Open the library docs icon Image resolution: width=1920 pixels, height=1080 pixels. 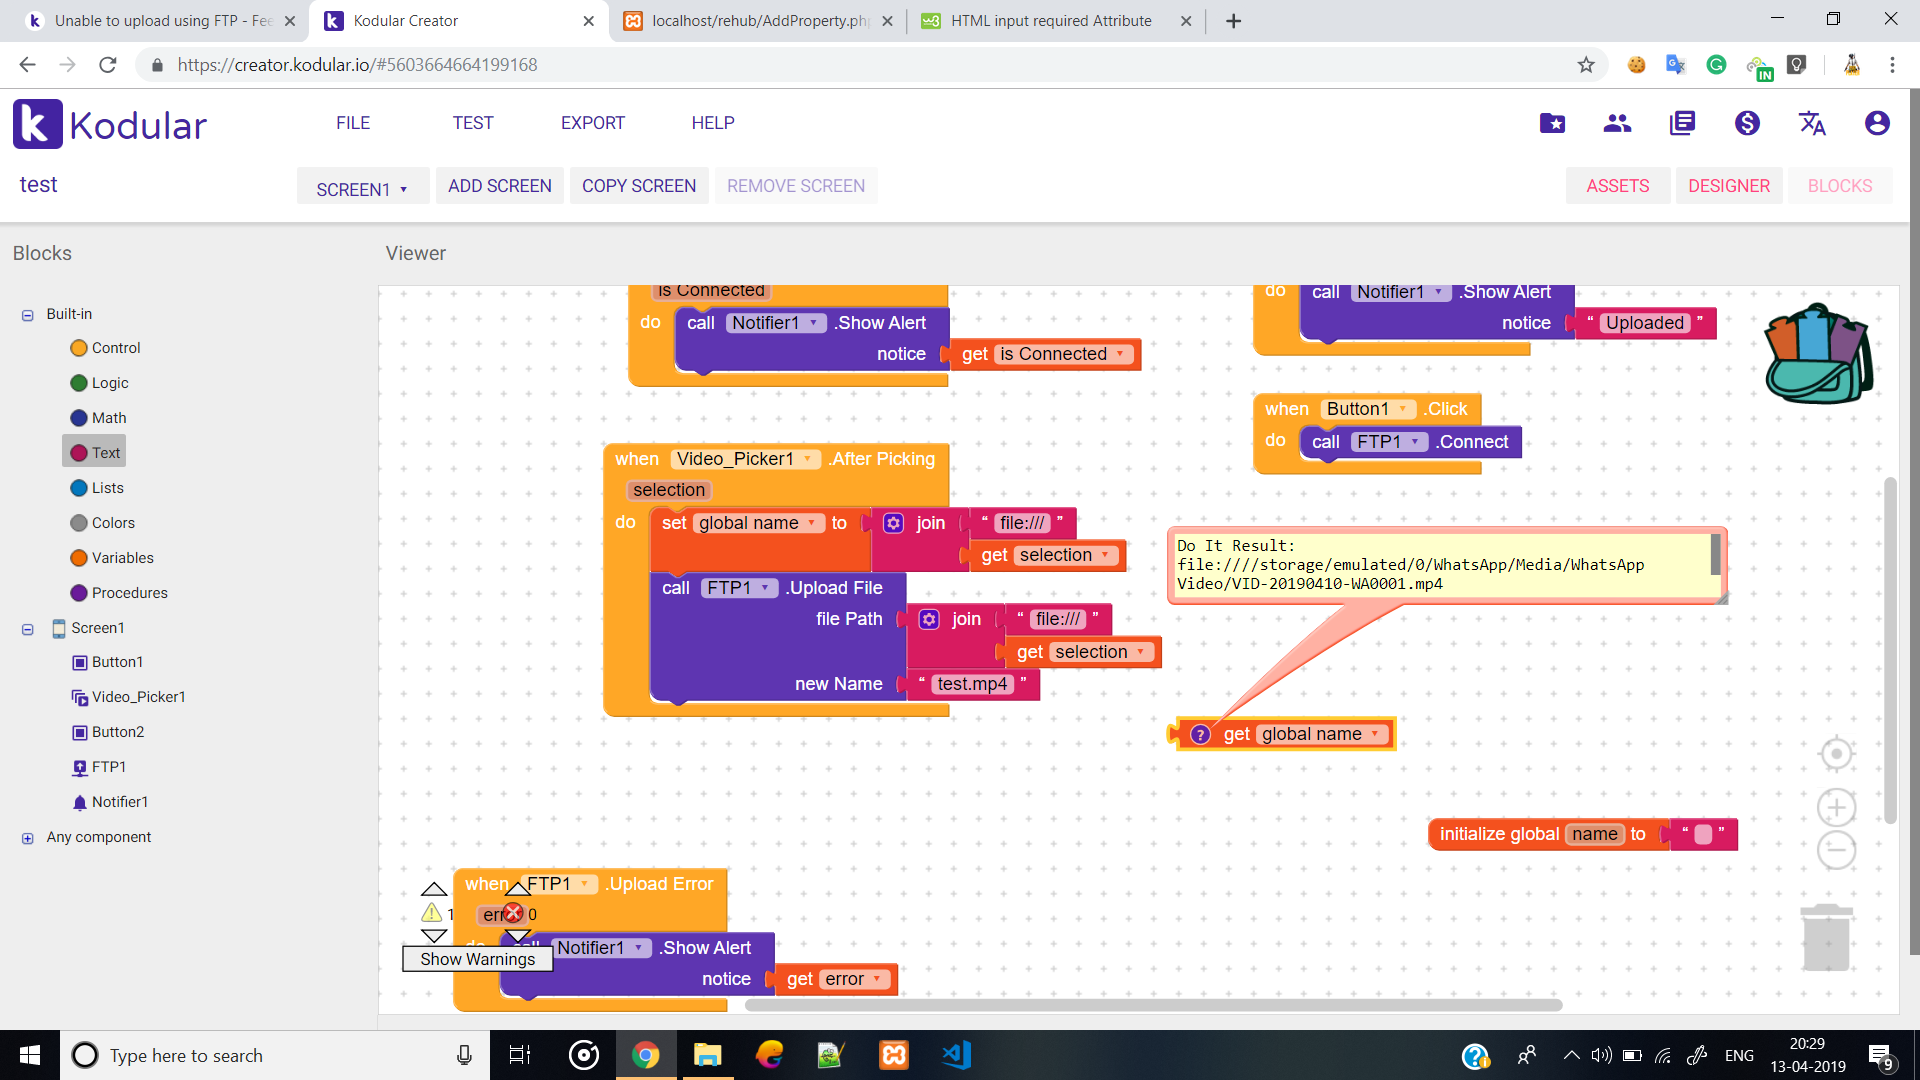(1682, 123)
